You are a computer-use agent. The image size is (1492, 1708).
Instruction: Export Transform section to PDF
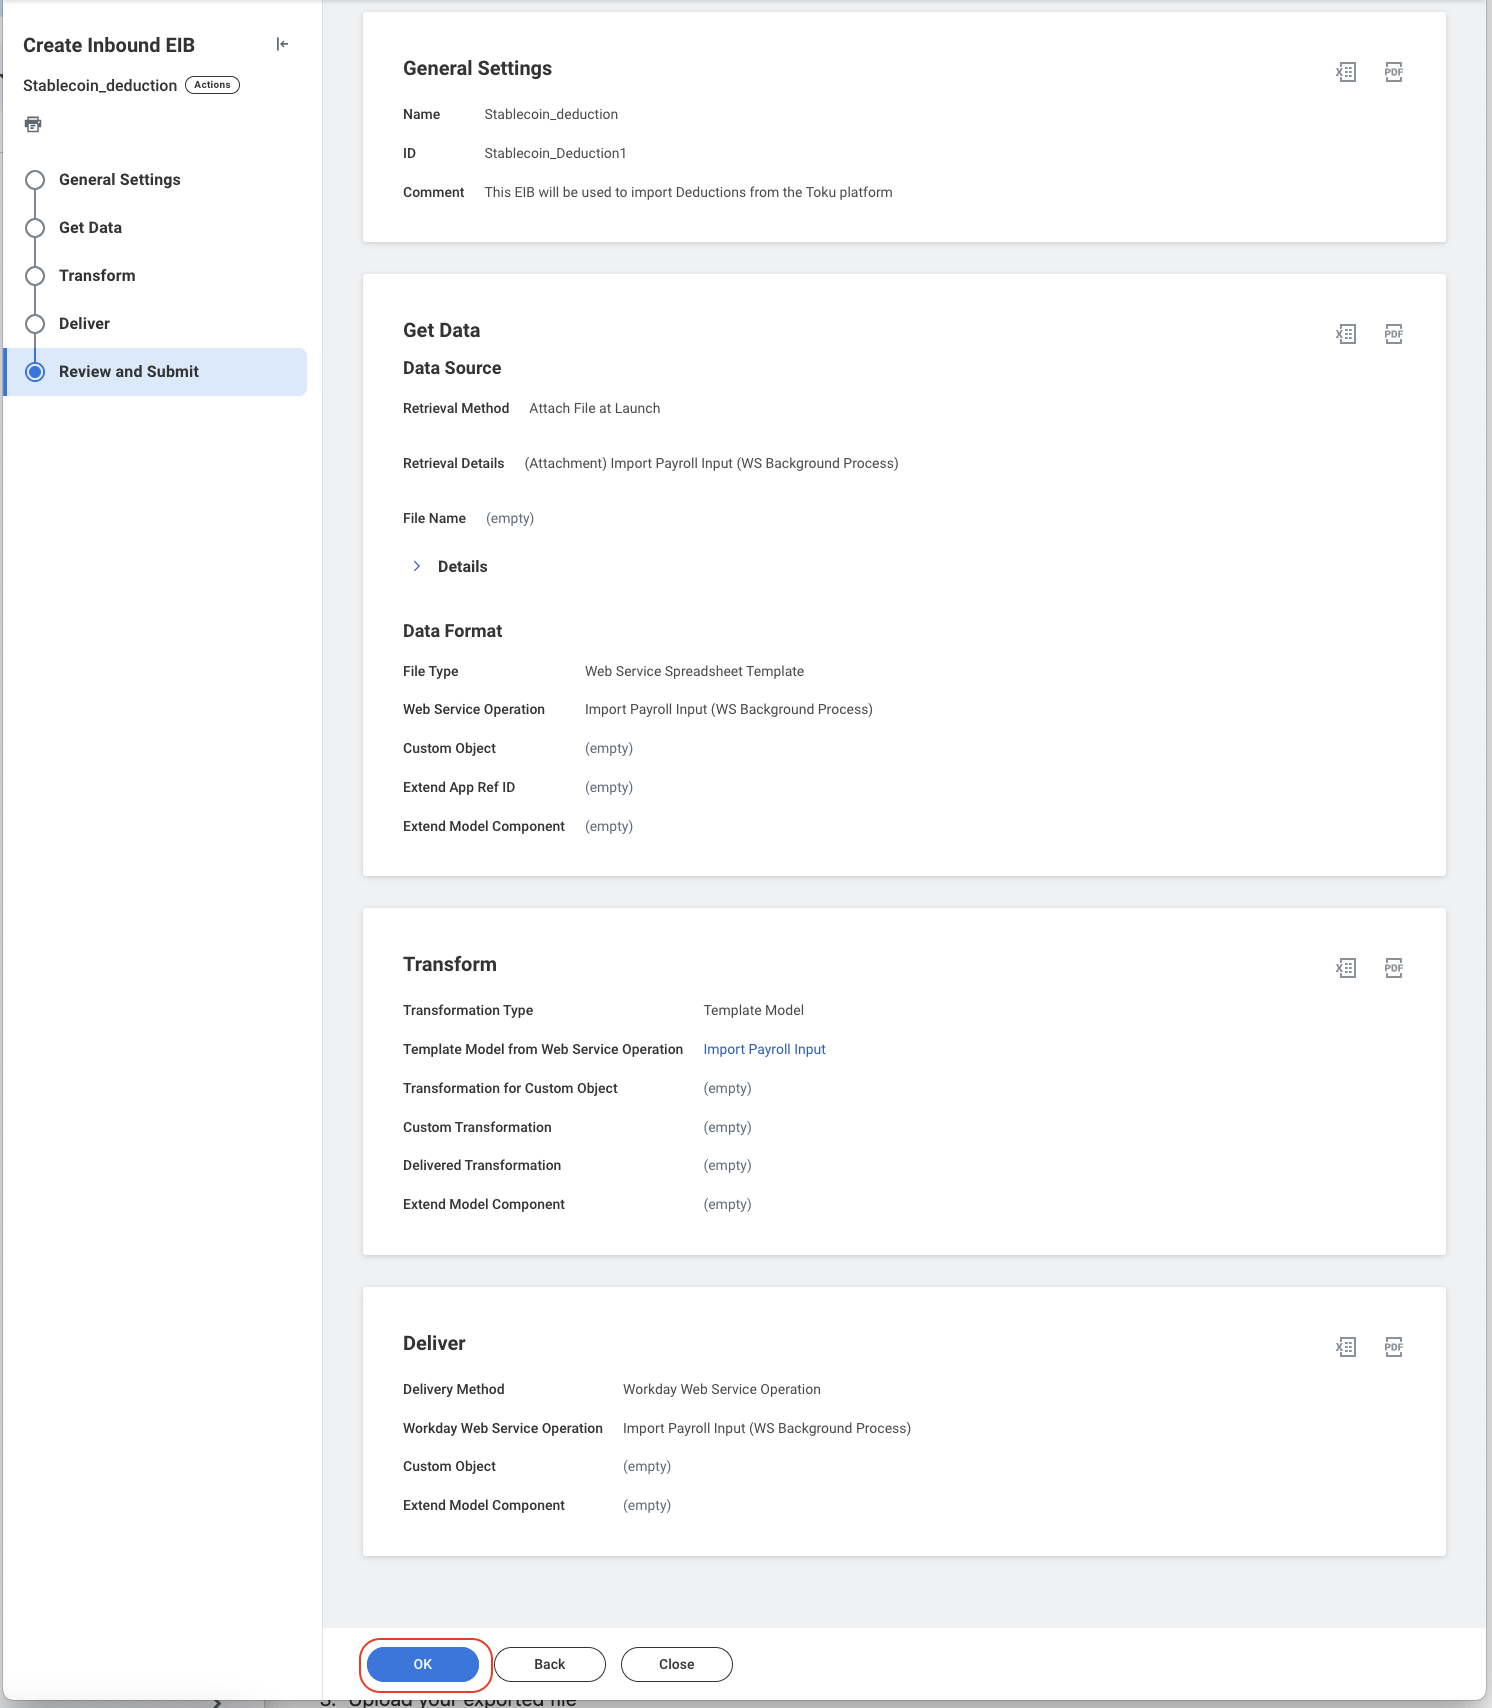(x=1393, y=968)
